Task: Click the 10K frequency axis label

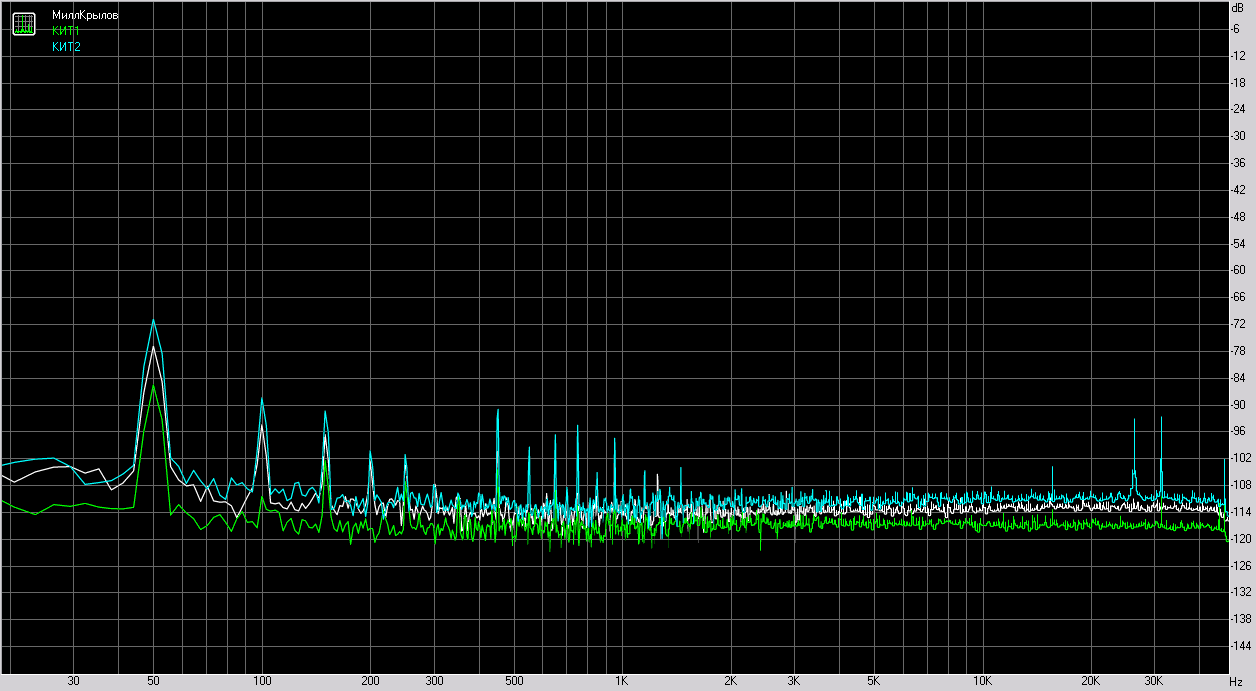Action: pyautogui.click(x=983, y=682)
